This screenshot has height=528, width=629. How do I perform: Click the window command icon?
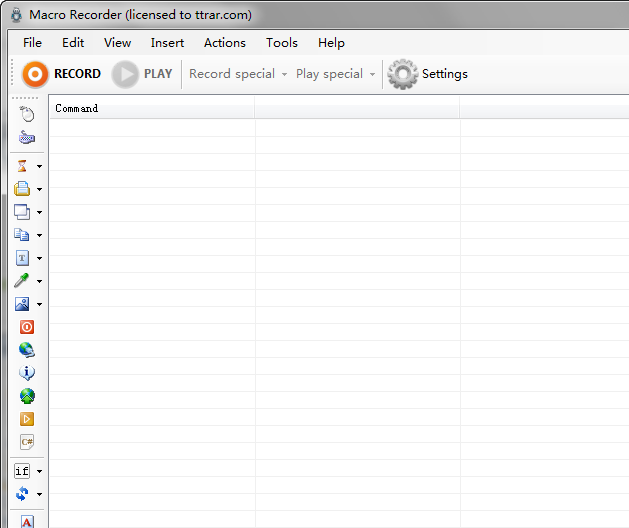pos(22,212)
